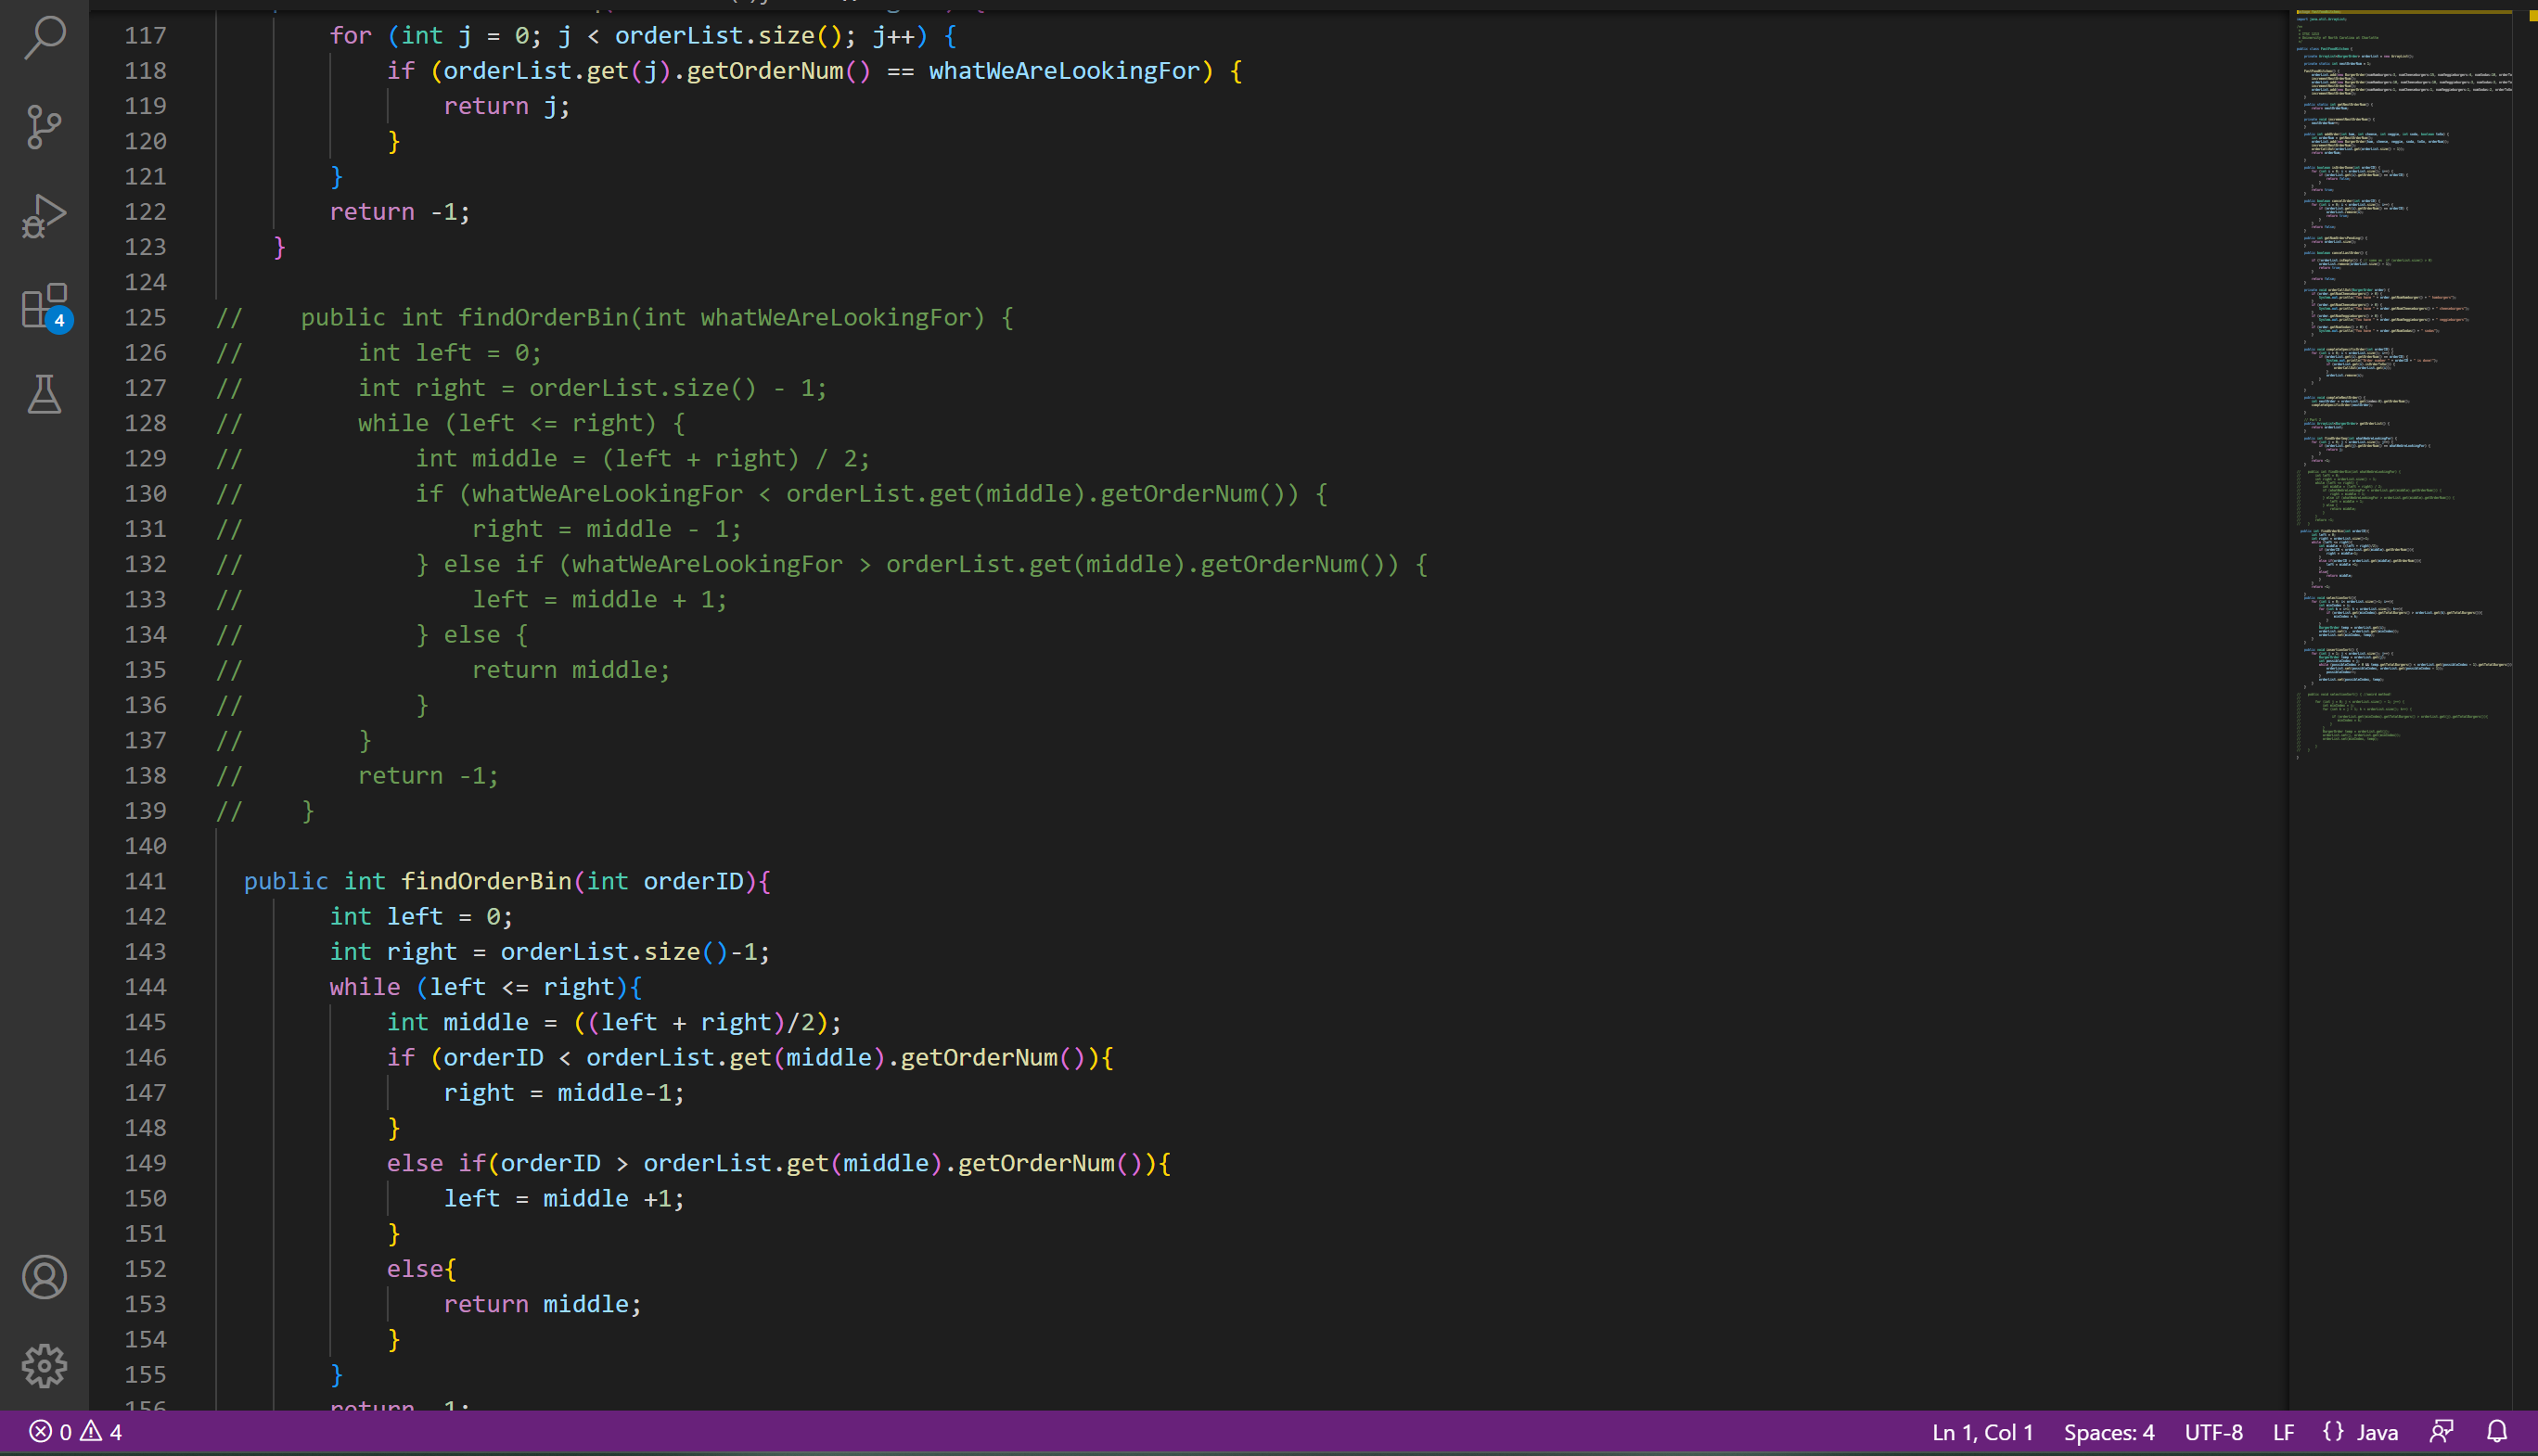Select encoding via UTF-8 indicator
Image resolution: width=2538 pixels, height=1456 pixels.
click(x=2213, y=1432)
